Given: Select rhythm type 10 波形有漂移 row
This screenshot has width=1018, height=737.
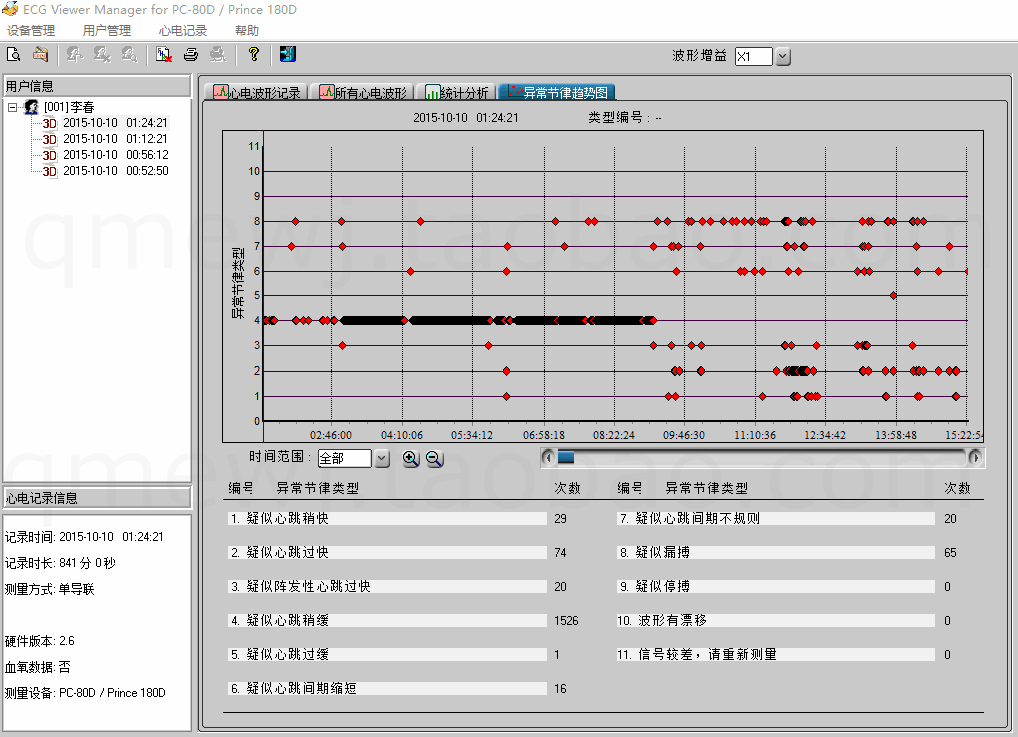Looking at the screenshot, I should pos(775,620).
